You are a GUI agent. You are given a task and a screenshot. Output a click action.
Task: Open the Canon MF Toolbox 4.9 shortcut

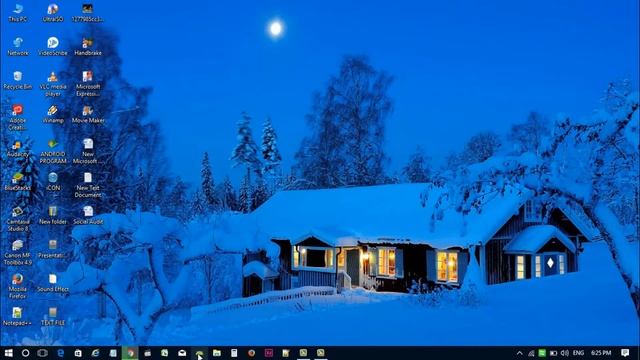click(x=18, y=253)
